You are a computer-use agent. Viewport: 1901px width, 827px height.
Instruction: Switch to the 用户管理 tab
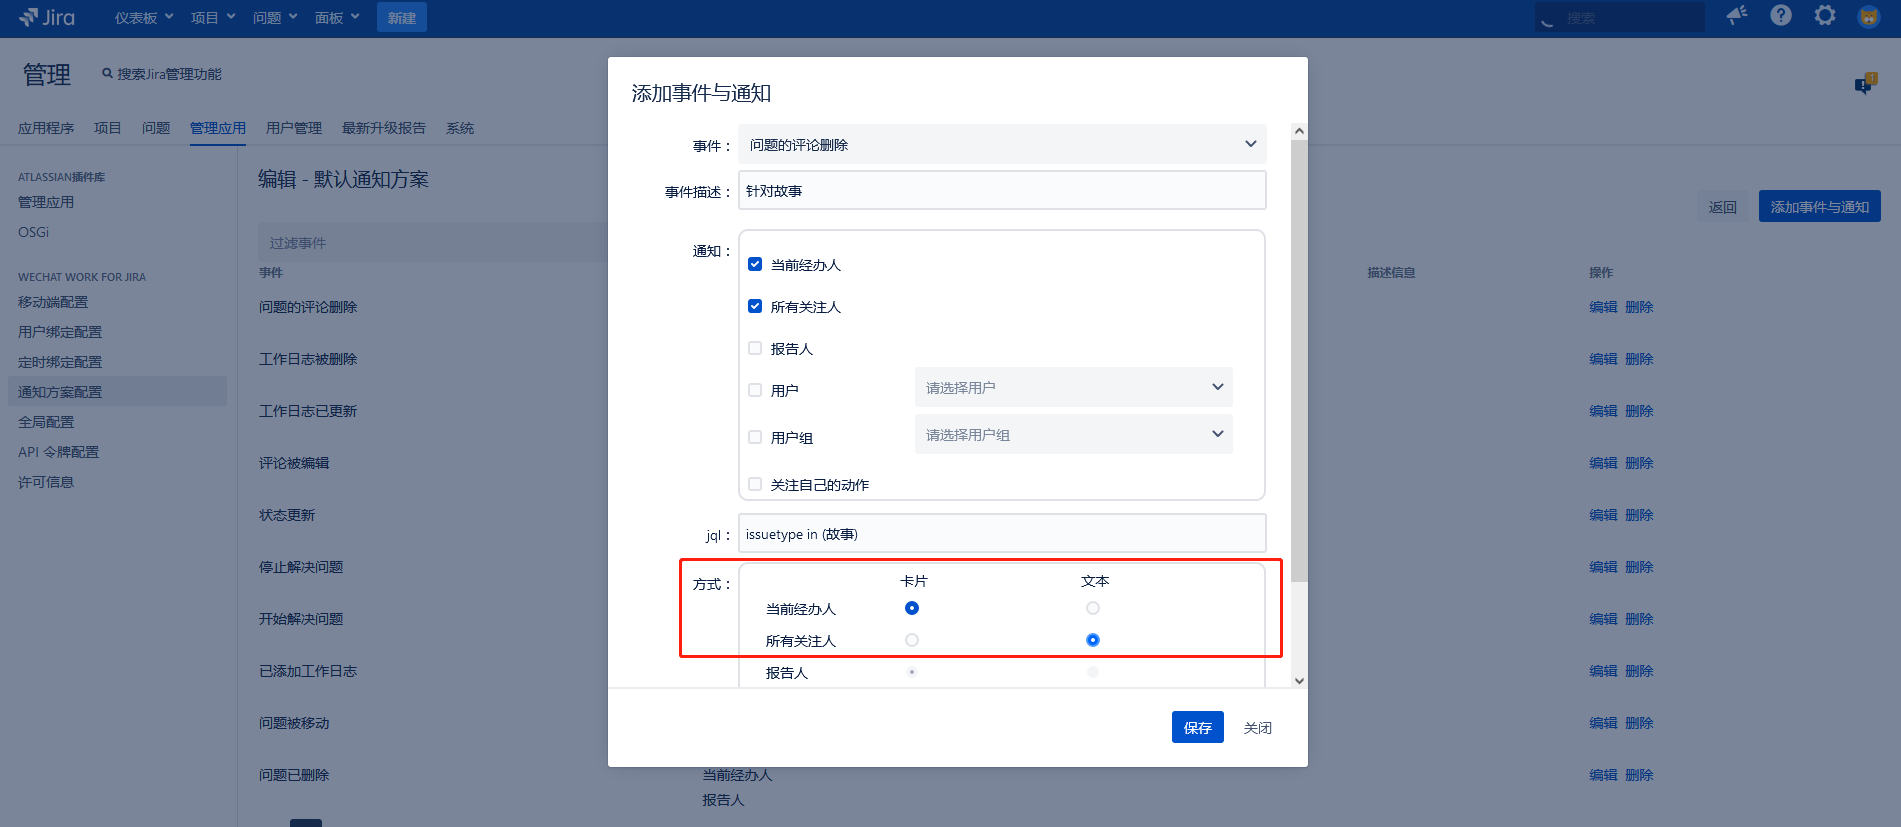click(x=293, y=128)
